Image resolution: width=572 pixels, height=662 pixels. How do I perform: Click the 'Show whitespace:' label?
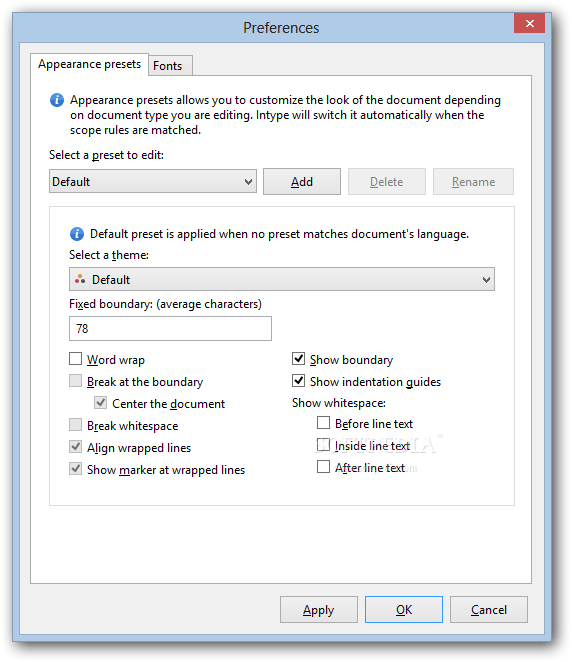pos(339,403)
